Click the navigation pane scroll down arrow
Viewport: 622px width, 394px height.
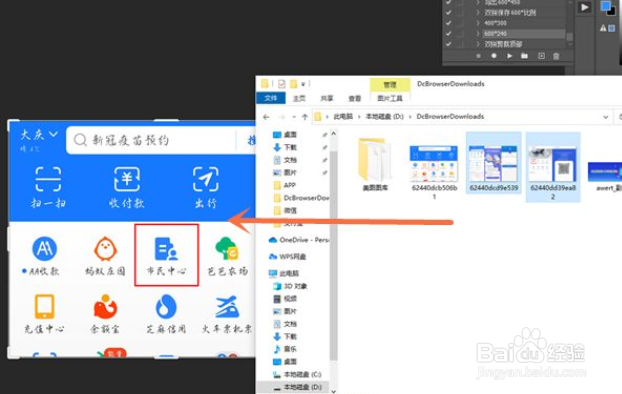333,391
